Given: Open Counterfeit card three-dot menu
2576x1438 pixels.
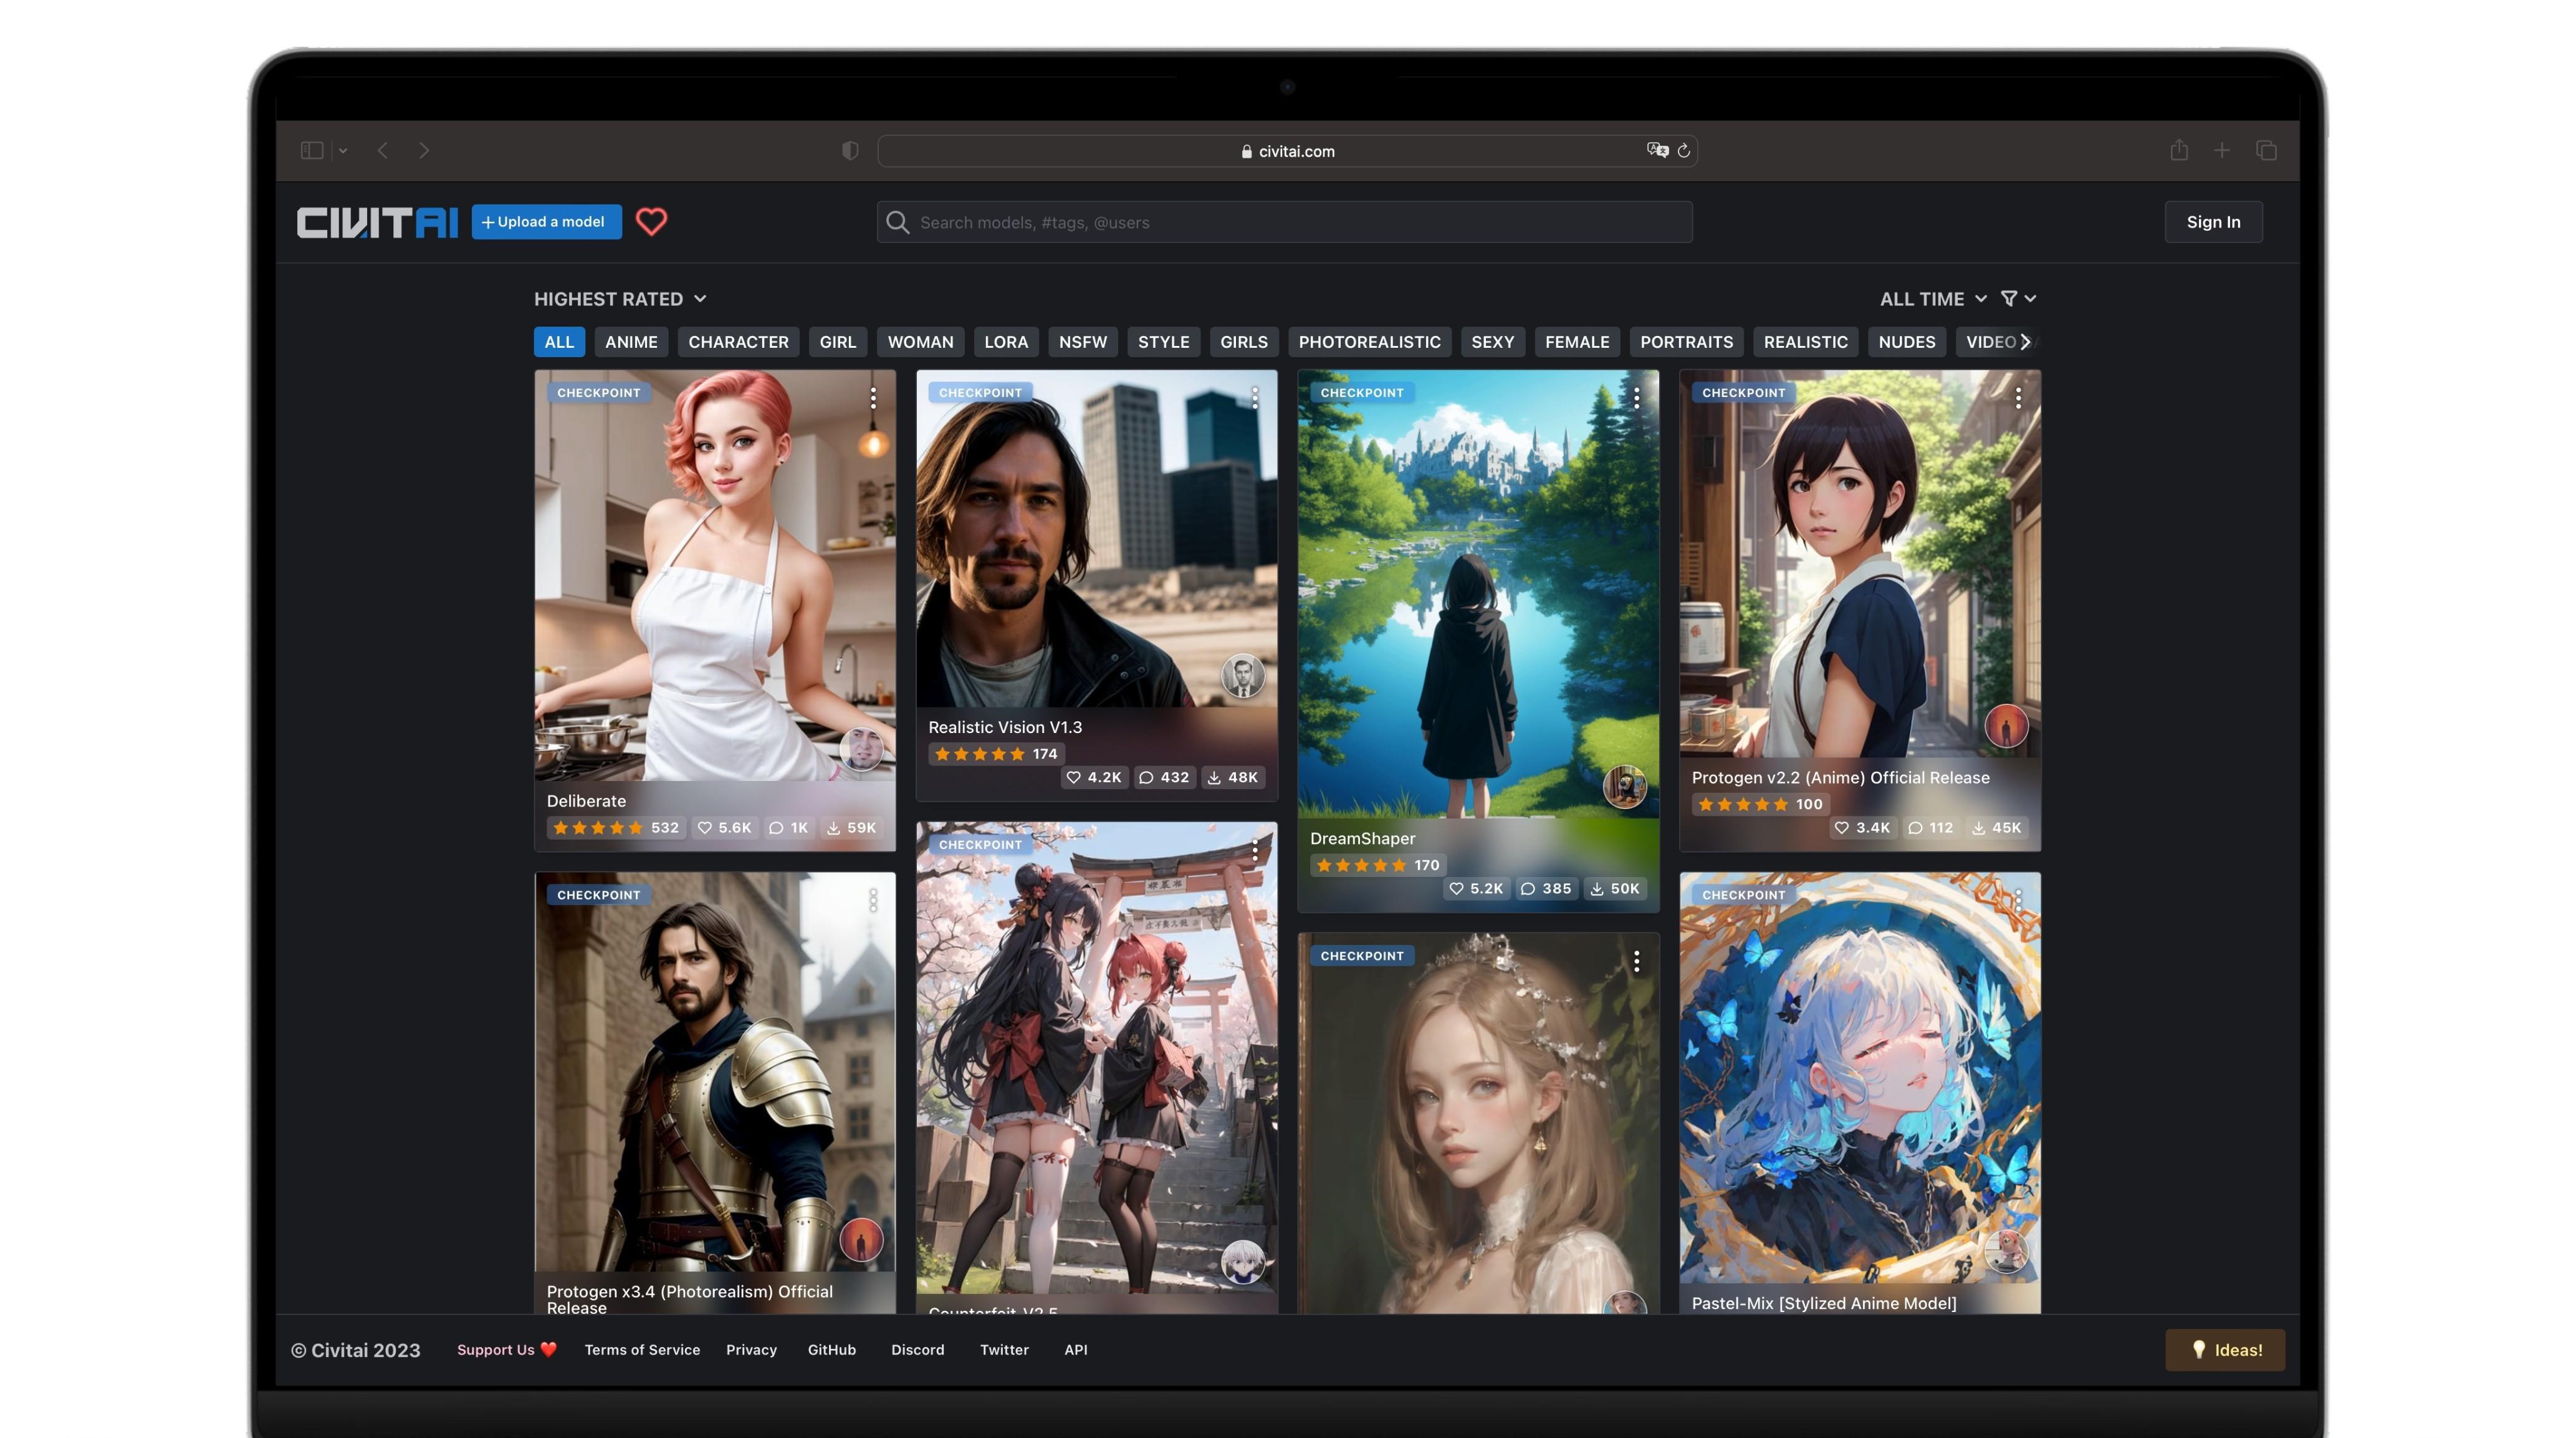Looking at the screenshot, I should point(1255,850).
